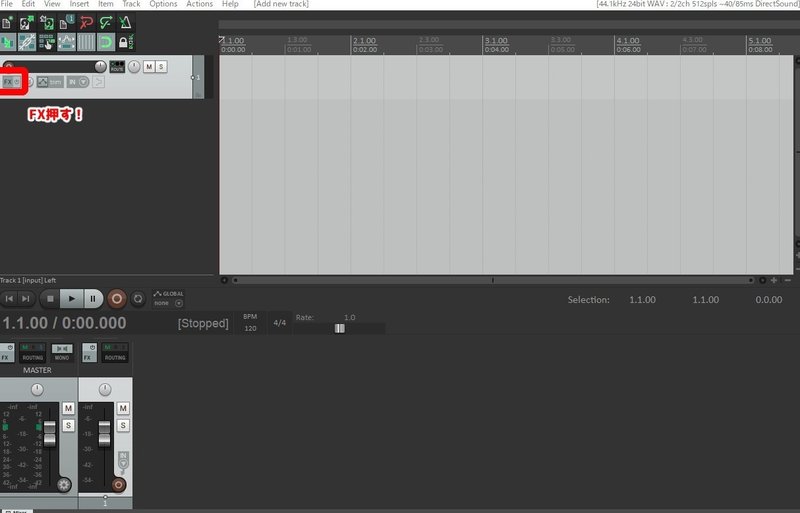Open the IN input dropdown on the Track 1 mixer strip

[123, 460]
